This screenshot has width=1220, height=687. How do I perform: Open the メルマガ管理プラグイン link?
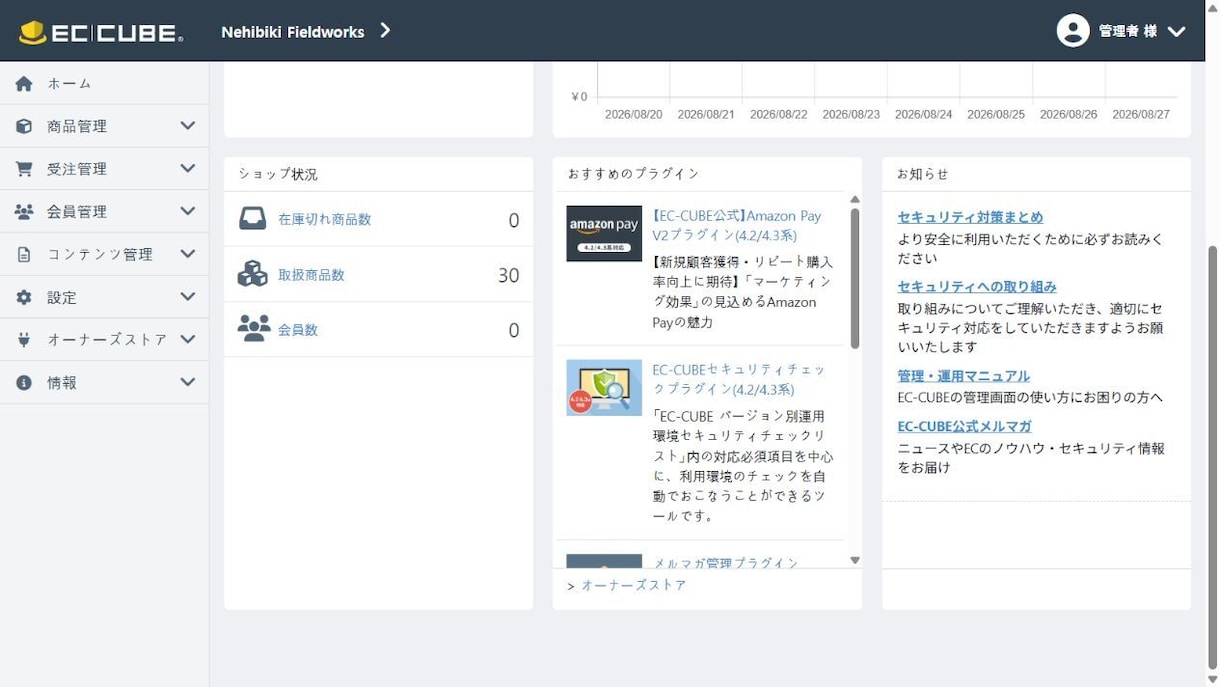pyautogui.click(x=725, y=563)
